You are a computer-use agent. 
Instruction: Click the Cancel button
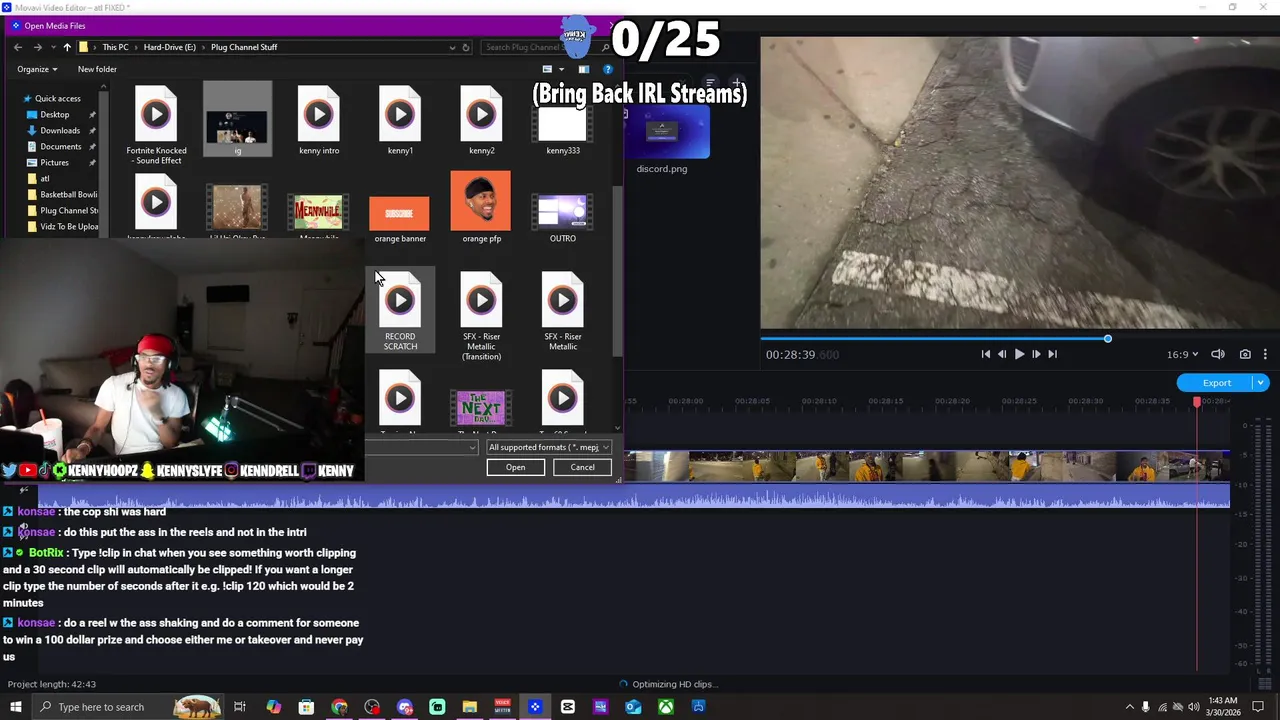coord(582,467)
